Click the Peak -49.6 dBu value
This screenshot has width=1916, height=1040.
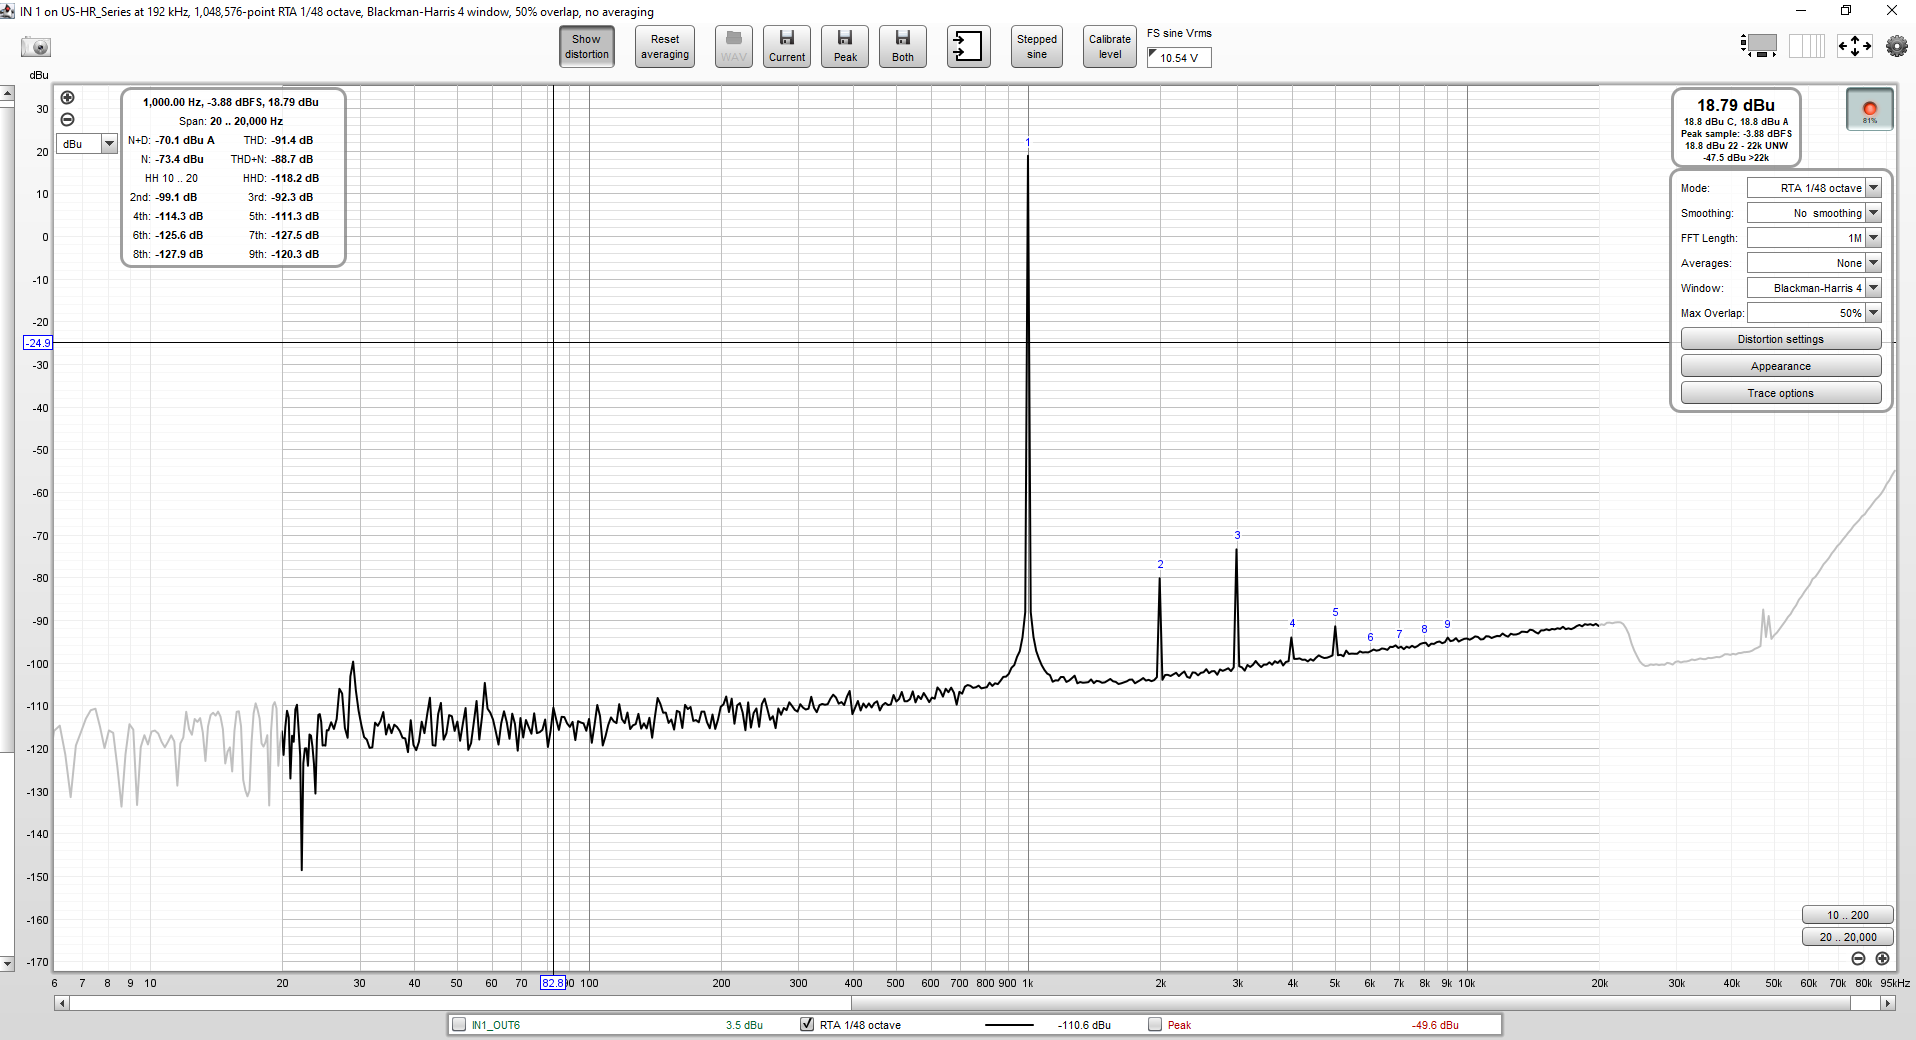coord(1435,1025)
